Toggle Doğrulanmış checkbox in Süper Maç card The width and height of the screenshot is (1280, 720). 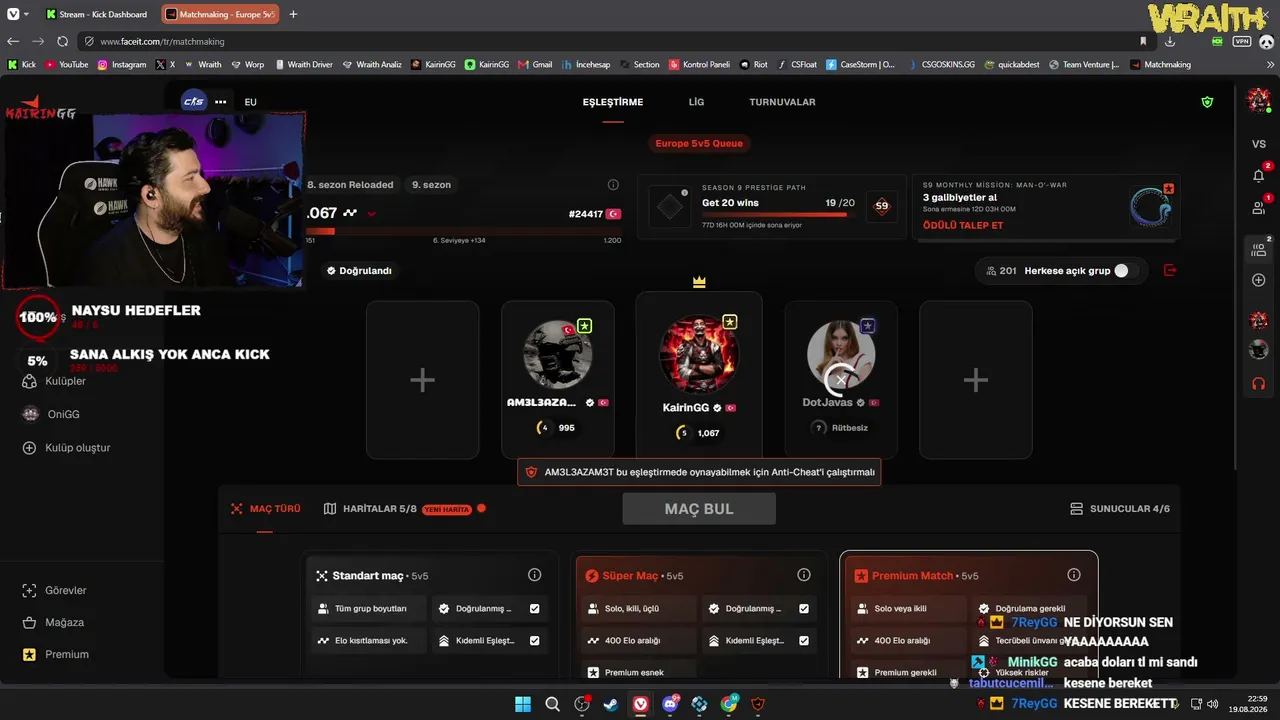(804, 608)
